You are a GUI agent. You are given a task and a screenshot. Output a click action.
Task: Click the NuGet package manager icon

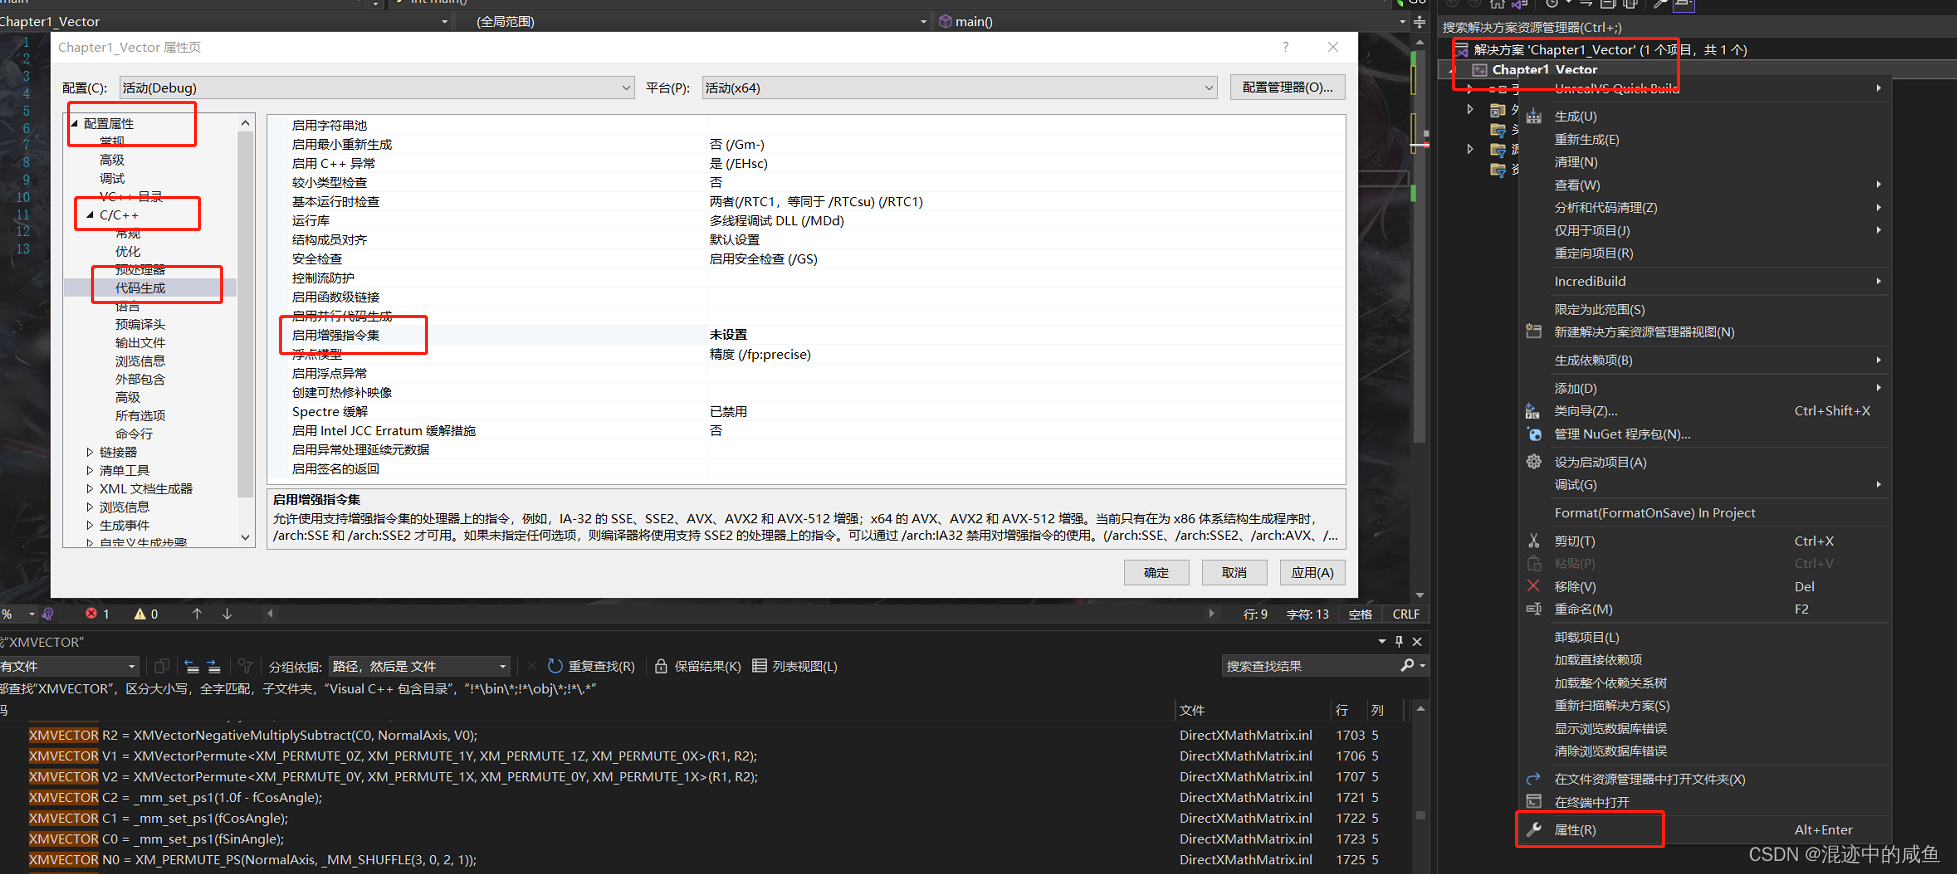(x=1533, y=434)
